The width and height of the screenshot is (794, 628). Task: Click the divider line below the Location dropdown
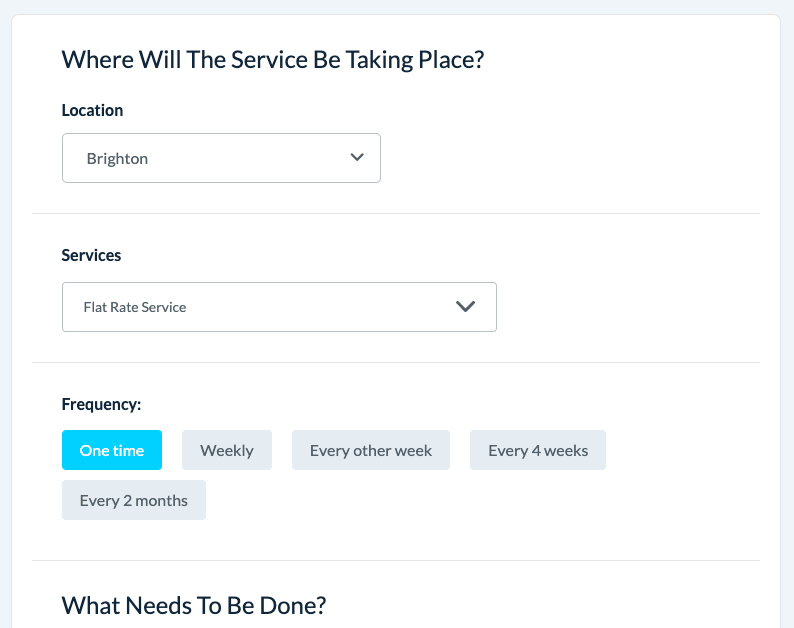click(396, 213)
